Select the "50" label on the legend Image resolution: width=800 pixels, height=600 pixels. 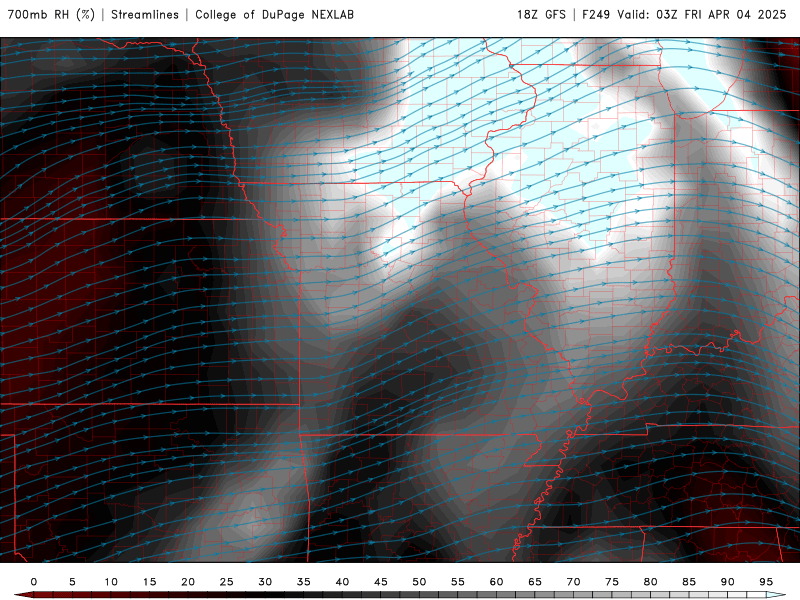click(x=419, y=582)
